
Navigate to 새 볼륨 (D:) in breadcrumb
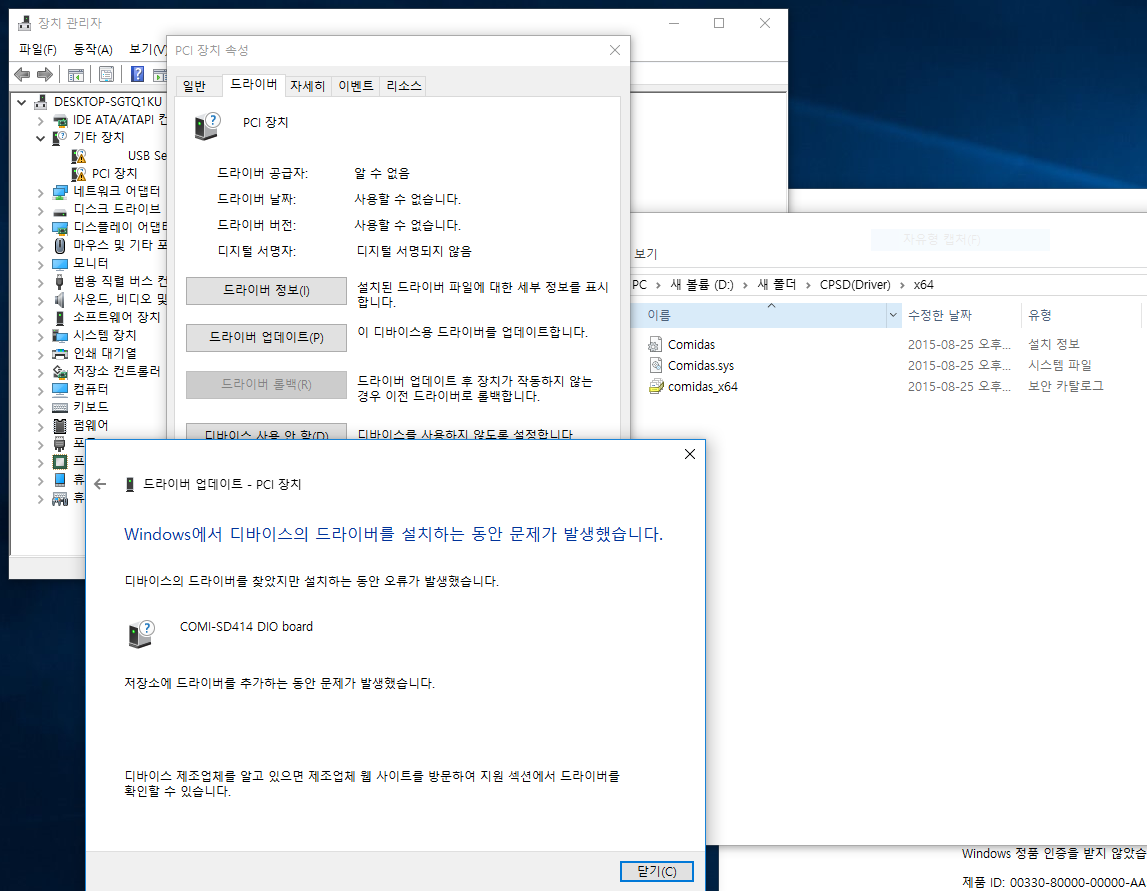coord(702,285)
